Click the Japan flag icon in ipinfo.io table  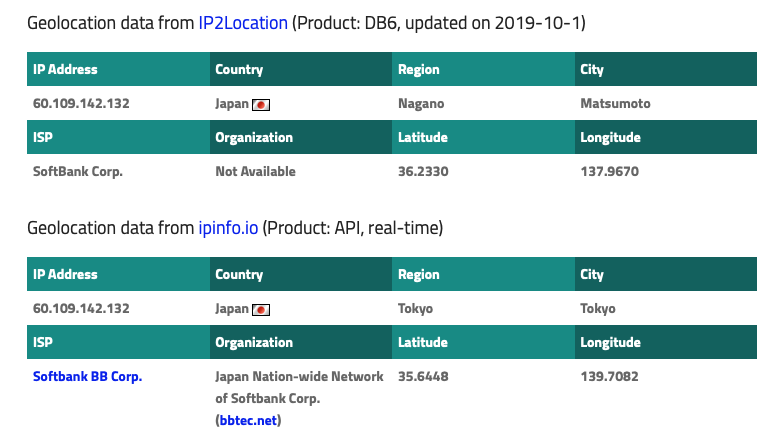point(261,310)
